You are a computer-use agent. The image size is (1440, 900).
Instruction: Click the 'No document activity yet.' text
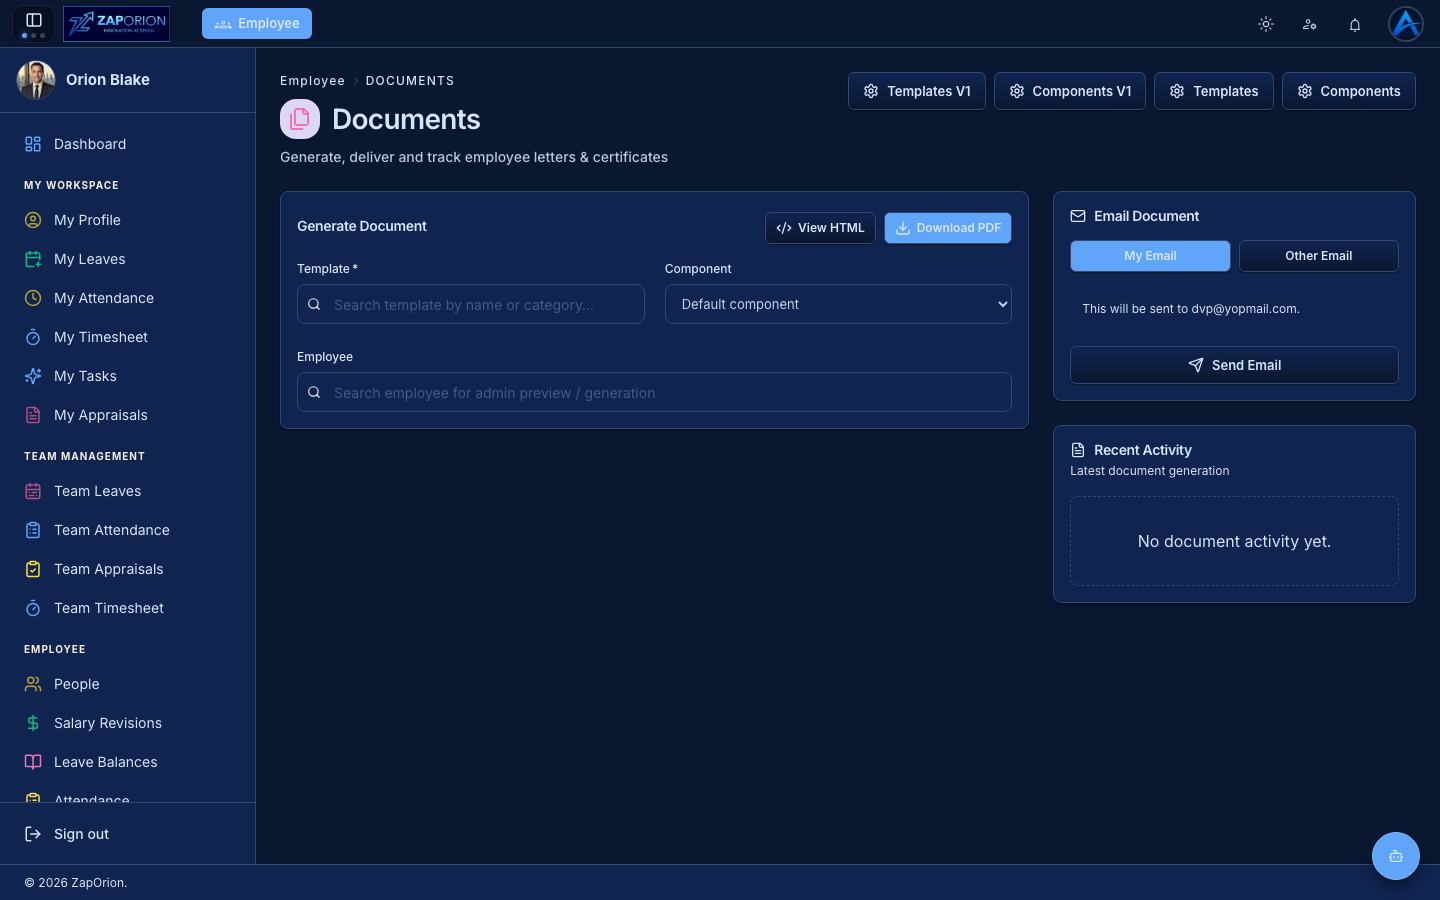(1234, 541)
